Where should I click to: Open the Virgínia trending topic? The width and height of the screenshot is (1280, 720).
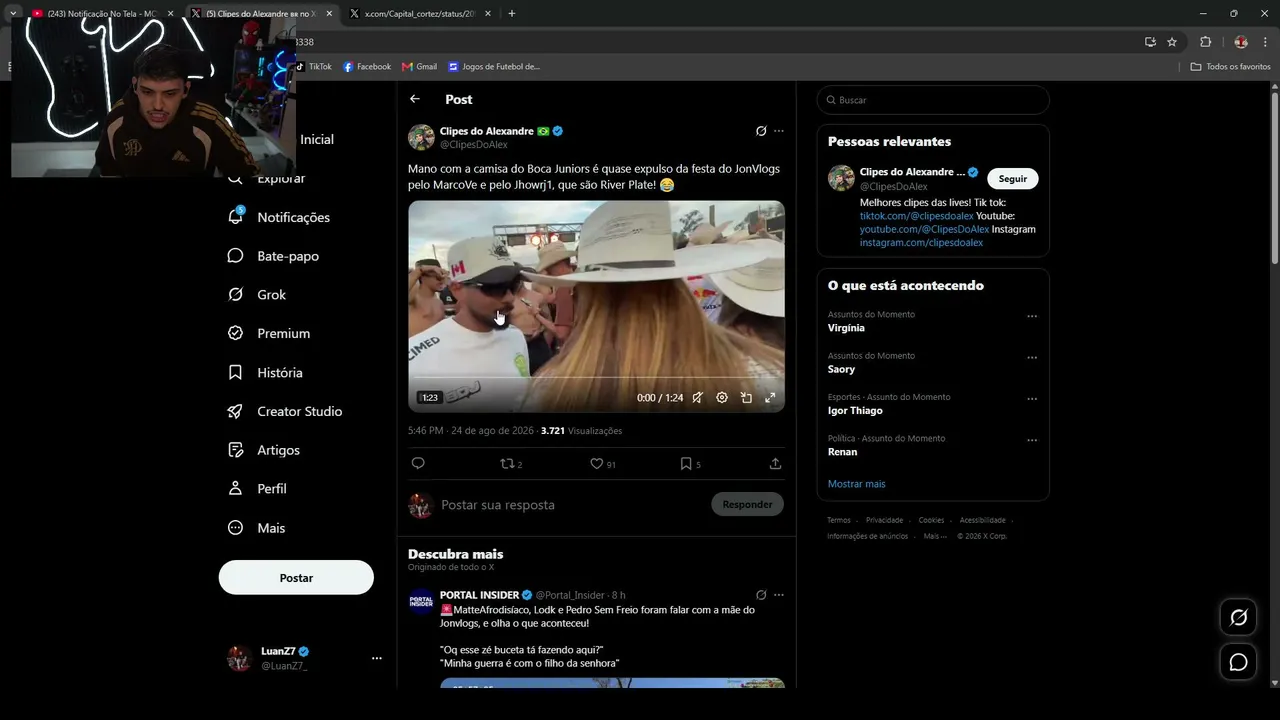click(x=846, y=328)
